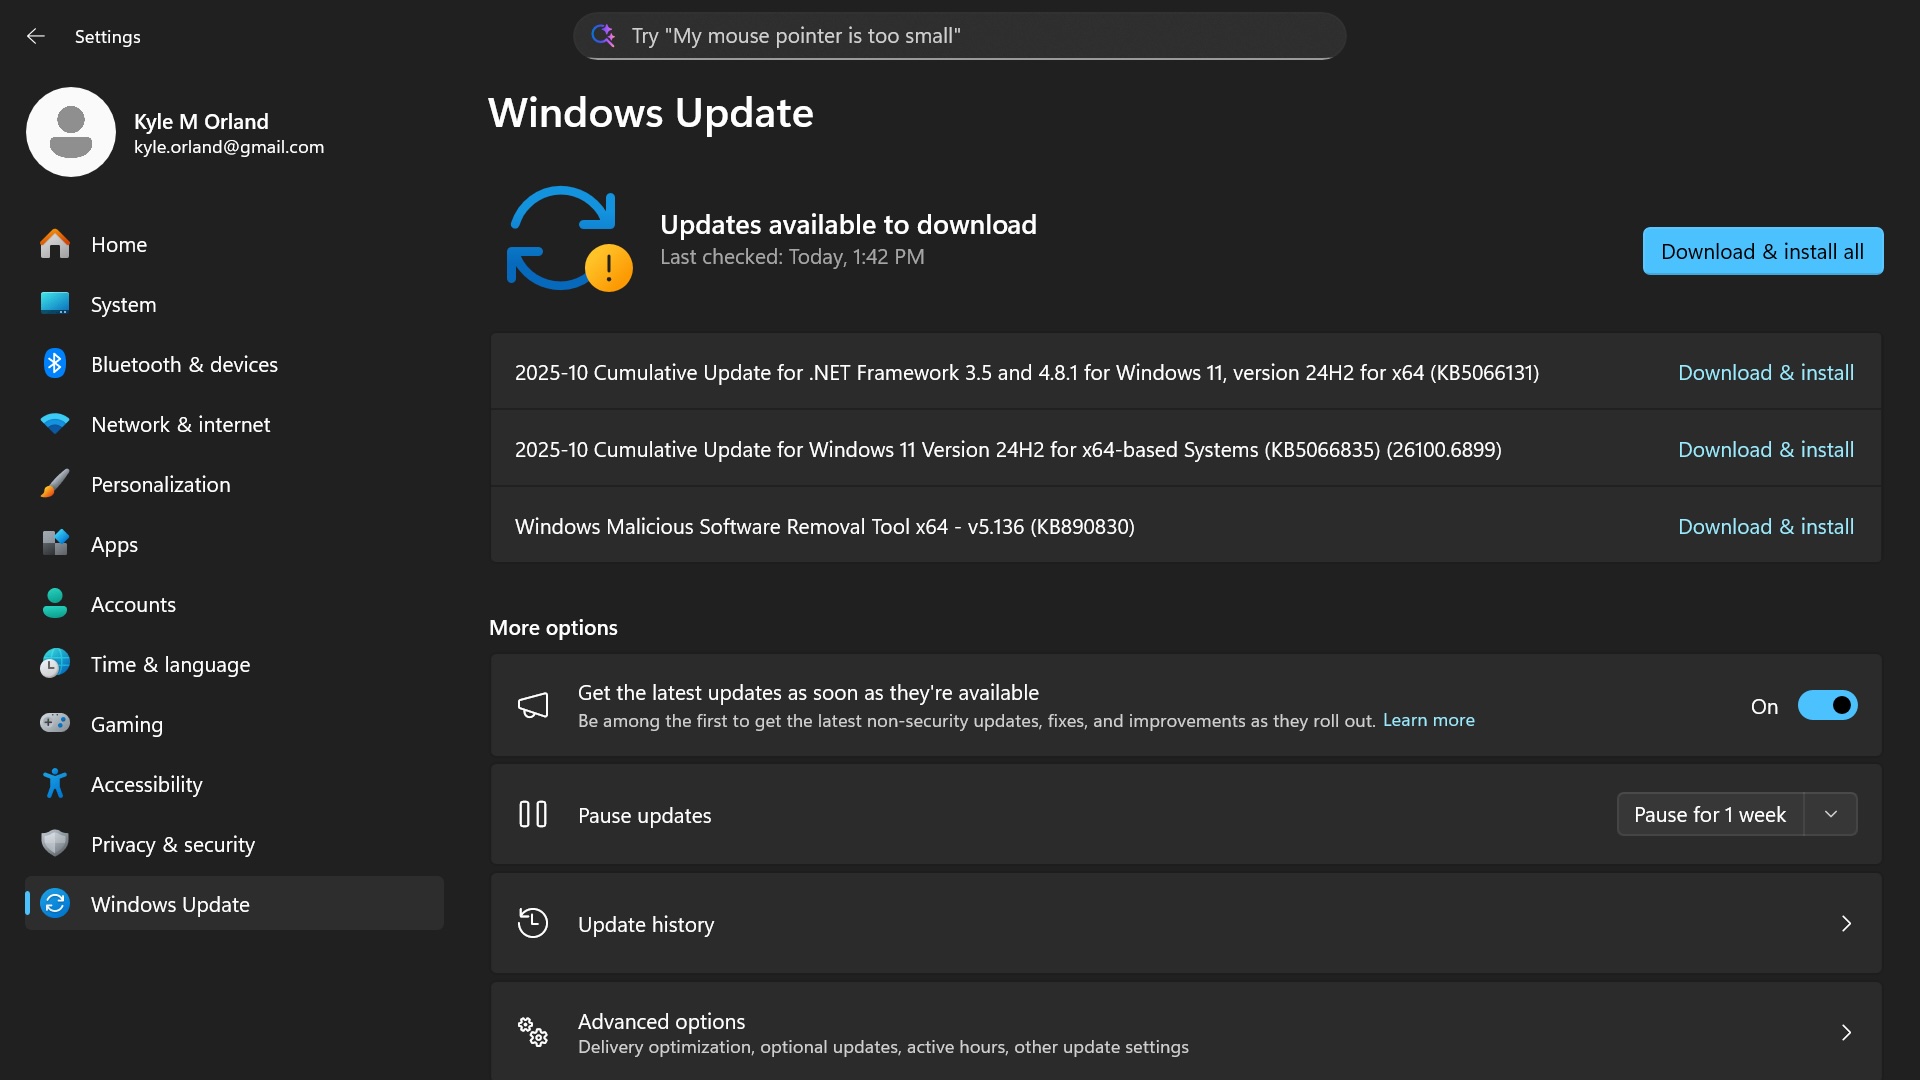
Task: Click the back arrow in Settings header
Action: 36,36
